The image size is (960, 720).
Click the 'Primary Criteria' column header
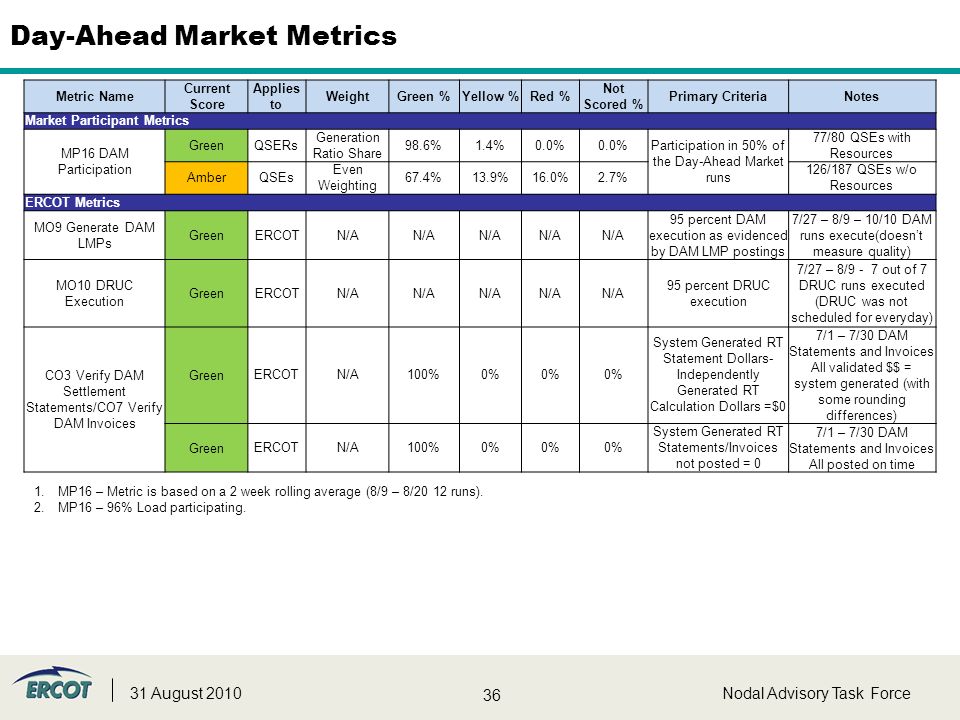718,96
